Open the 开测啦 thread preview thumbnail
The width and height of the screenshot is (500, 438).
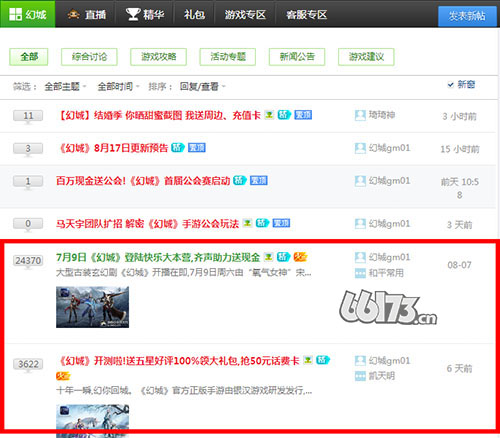click(x=92, y=421)
